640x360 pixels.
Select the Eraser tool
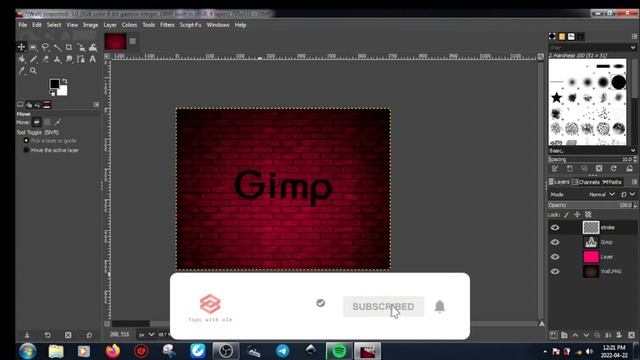(x=45, y=59)
